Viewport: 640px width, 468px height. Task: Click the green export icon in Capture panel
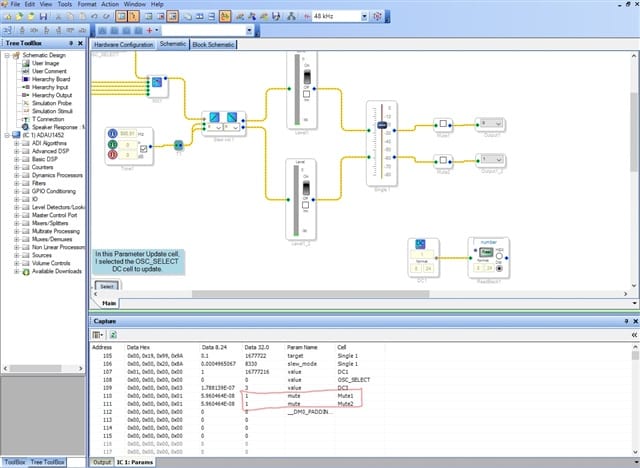click(x=113, y=335)
